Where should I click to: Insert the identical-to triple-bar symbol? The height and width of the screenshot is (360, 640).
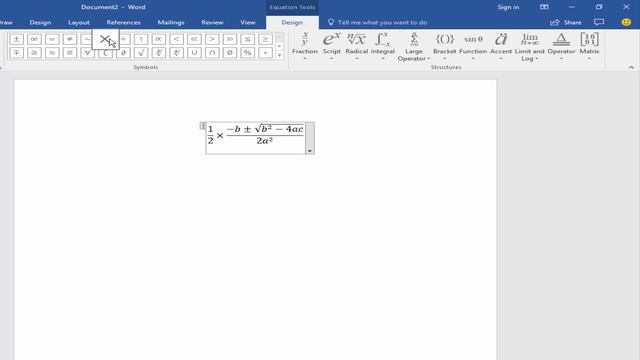click(70, 53)
